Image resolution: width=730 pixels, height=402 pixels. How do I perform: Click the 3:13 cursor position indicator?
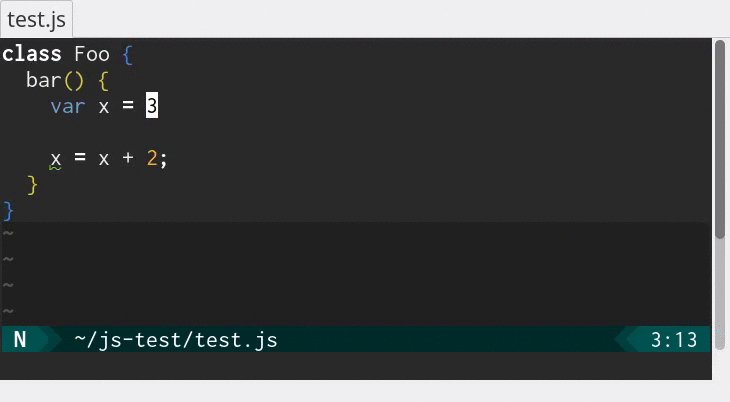click(673, 340)
